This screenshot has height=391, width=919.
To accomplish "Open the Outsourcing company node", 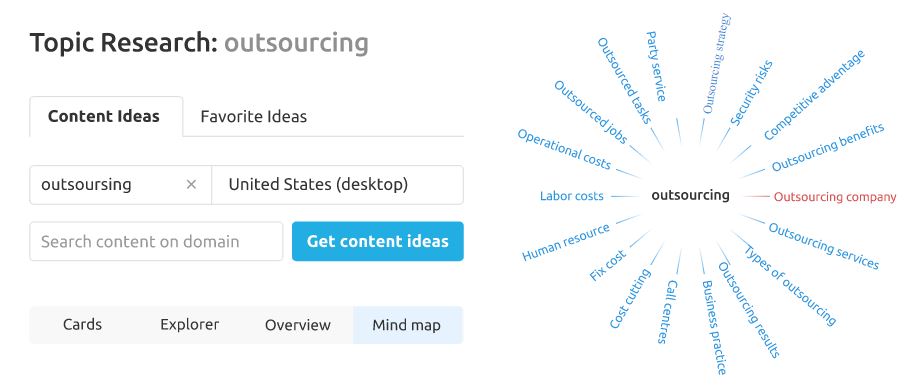I will [x=835, y=197].
